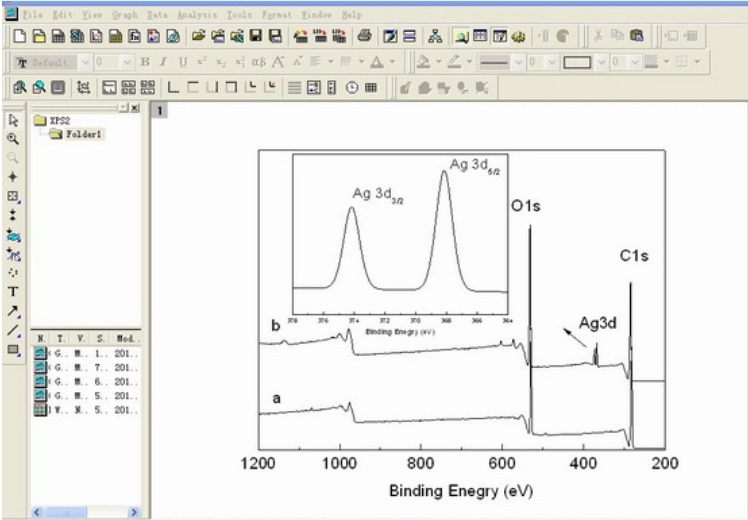Click the hatch pattern color swatch
This screenshot has width=748, height=520.
pyautogui.click(x=651, y=62)
